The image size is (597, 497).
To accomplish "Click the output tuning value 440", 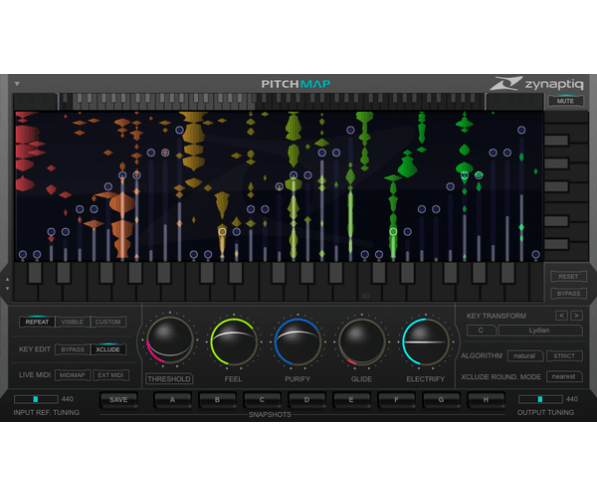I will (x=572, y=399).
